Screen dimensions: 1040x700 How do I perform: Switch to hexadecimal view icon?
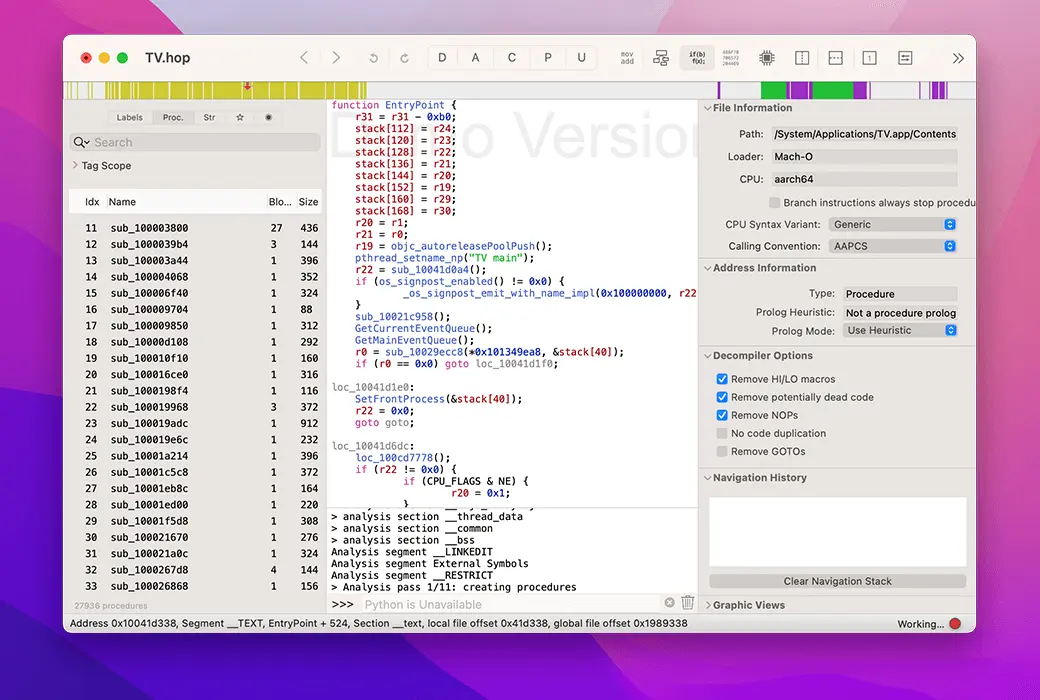[731, 58]
